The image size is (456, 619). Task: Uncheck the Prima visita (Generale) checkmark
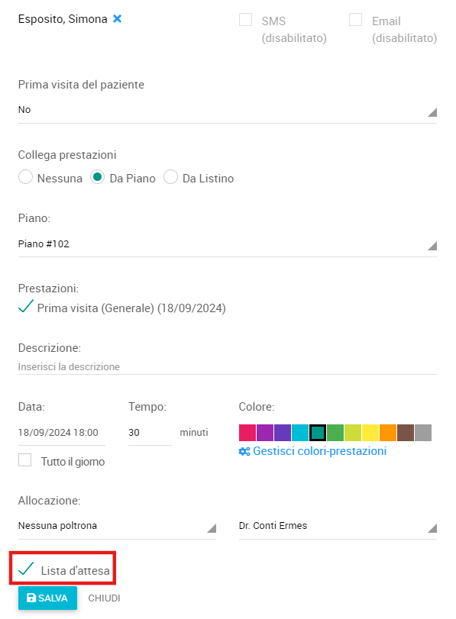[x=25, y=307]
